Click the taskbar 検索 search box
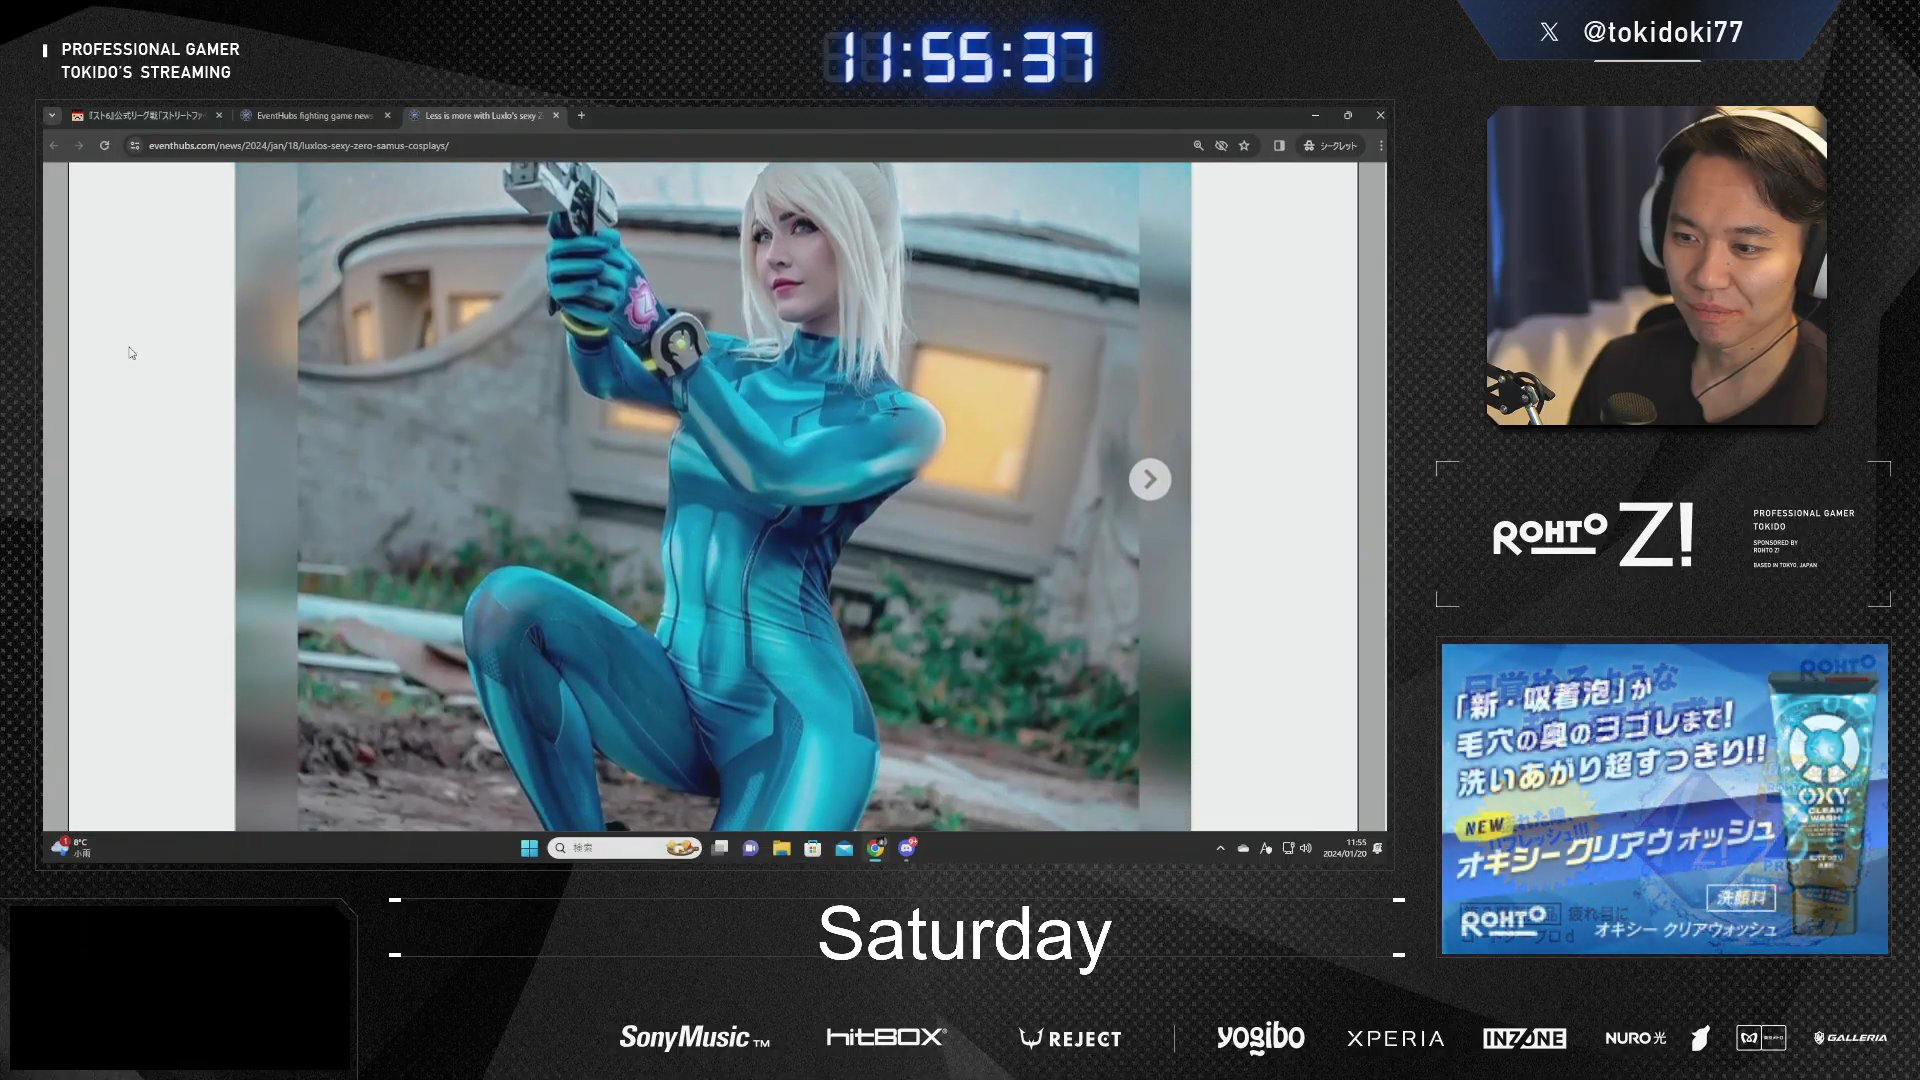The height and width of the screenshot is (1080, 1920). pyautogui.click(x=624, y=848)
